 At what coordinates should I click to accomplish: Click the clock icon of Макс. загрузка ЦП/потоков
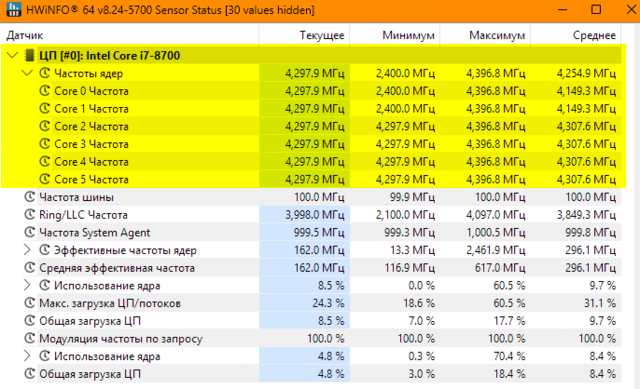point(29,303)
